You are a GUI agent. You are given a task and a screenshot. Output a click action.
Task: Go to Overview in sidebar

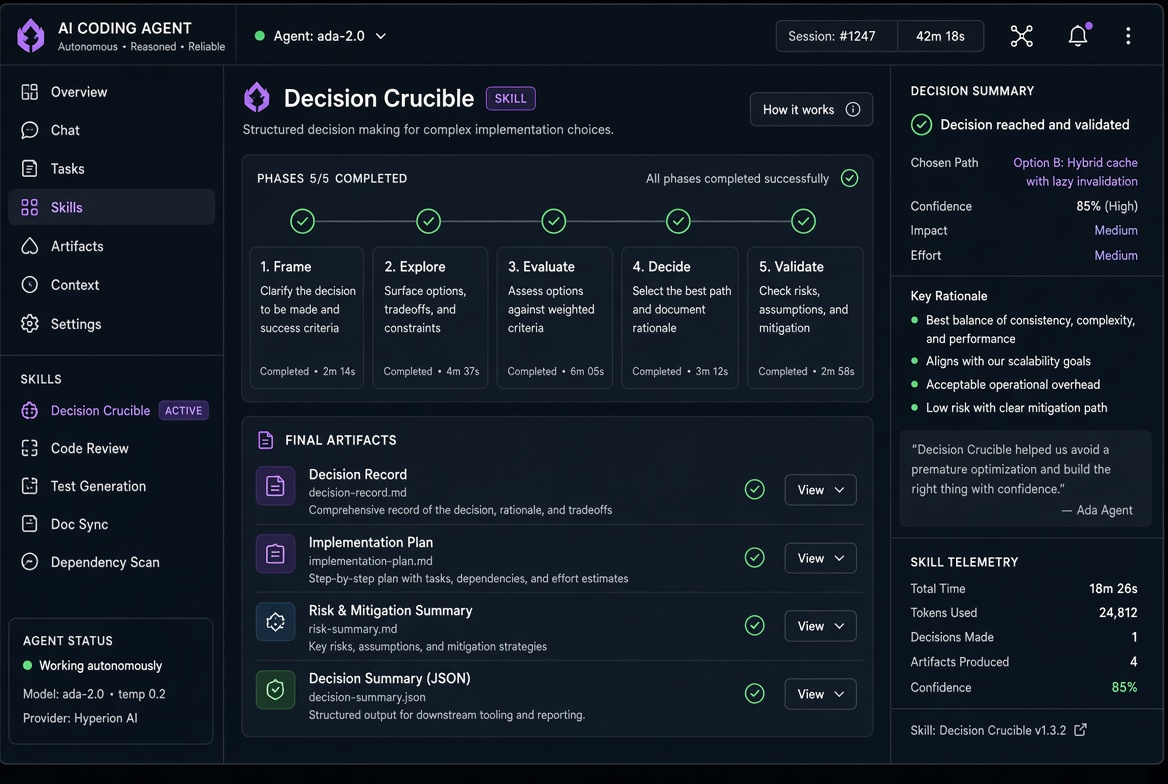click(x=112, y=92)
